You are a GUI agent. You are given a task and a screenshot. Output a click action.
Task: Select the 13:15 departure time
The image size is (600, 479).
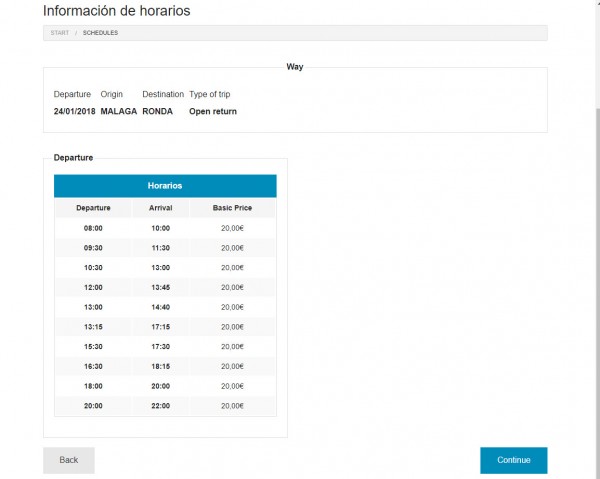click(93, 327)
